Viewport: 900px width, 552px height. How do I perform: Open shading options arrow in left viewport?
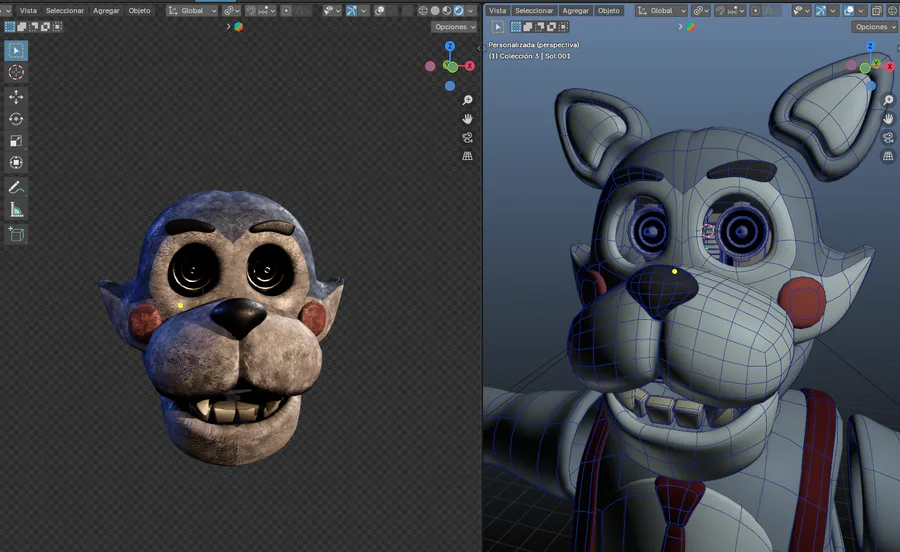[x=471, y=10]
